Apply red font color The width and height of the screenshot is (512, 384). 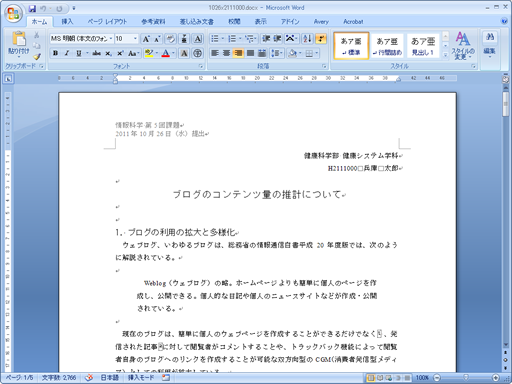(x=166, y=53)
